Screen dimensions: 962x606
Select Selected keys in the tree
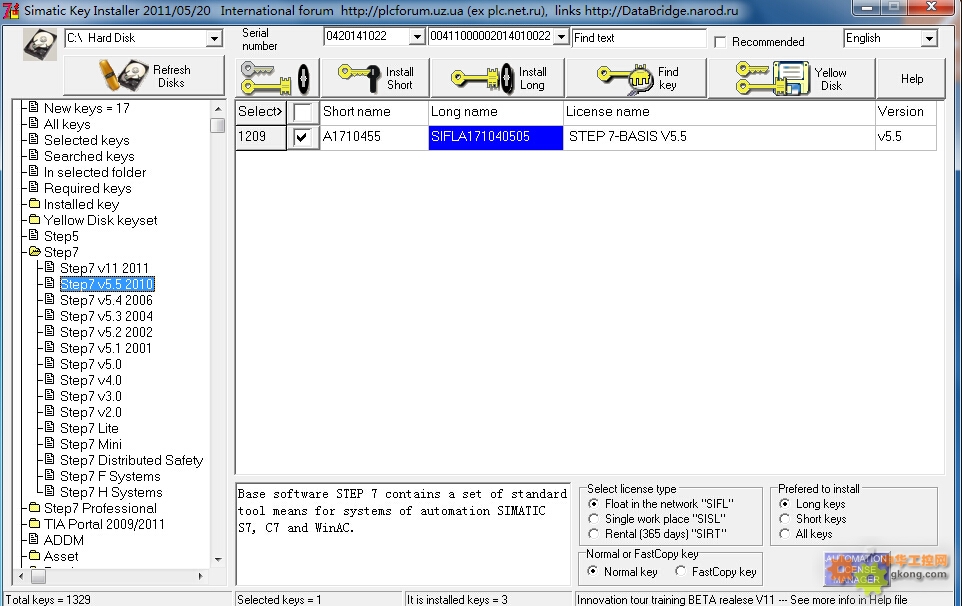[87, 140]
